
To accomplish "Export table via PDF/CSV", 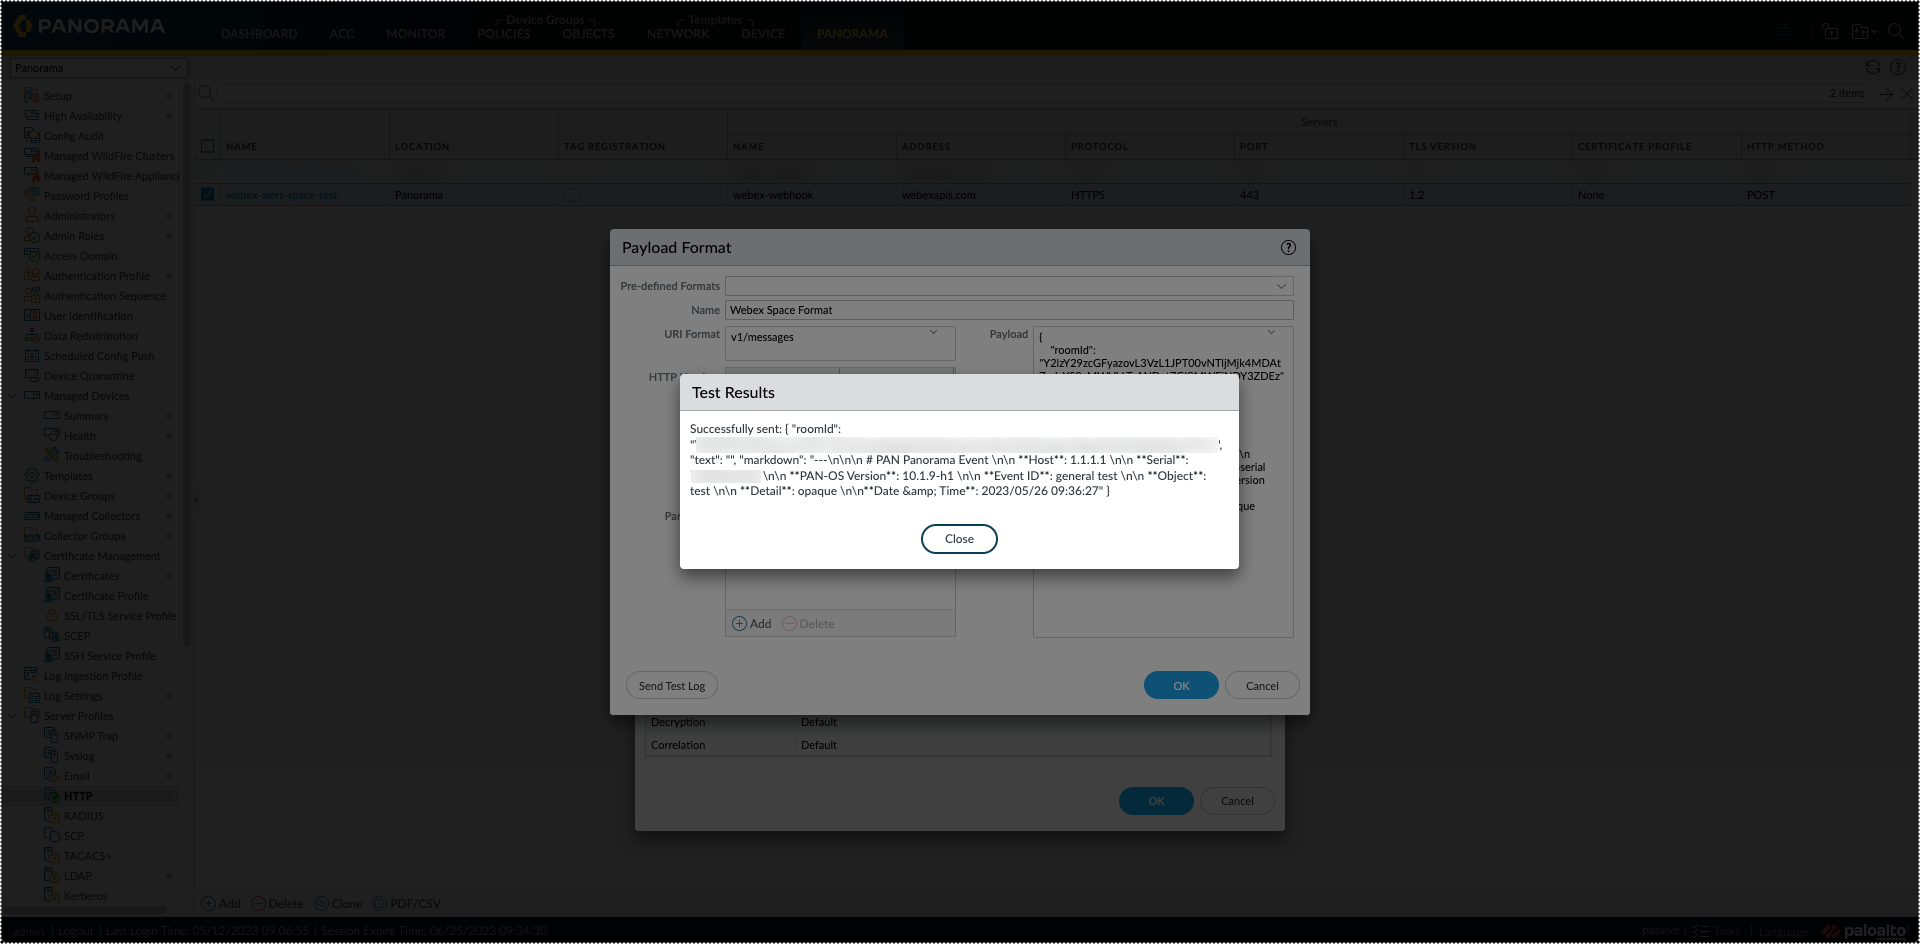I will (406, 904).
